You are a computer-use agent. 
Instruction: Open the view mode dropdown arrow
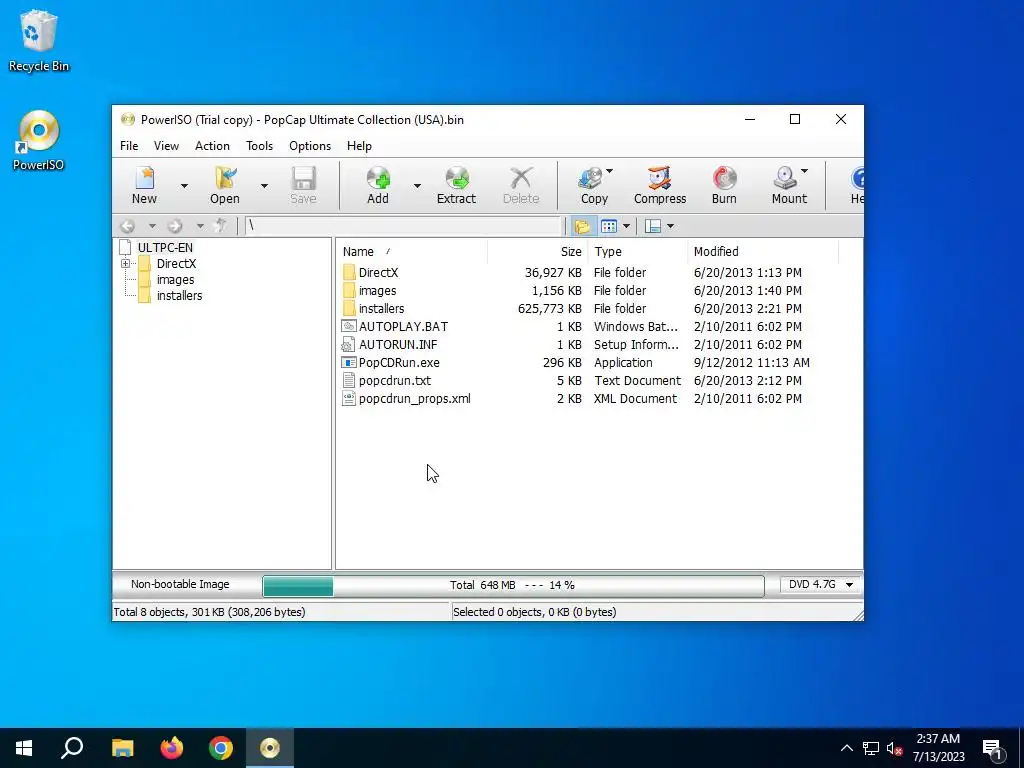[626, 226]
